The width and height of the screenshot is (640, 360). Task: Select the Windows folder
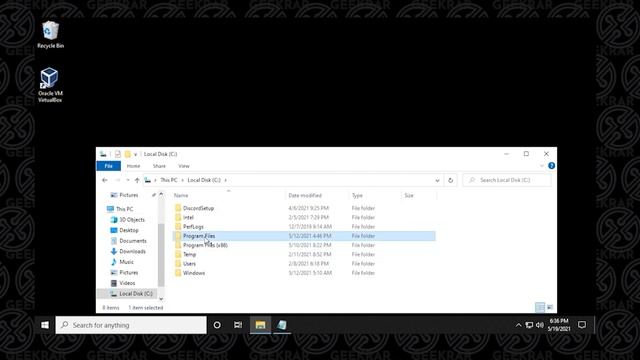[194, 273]
